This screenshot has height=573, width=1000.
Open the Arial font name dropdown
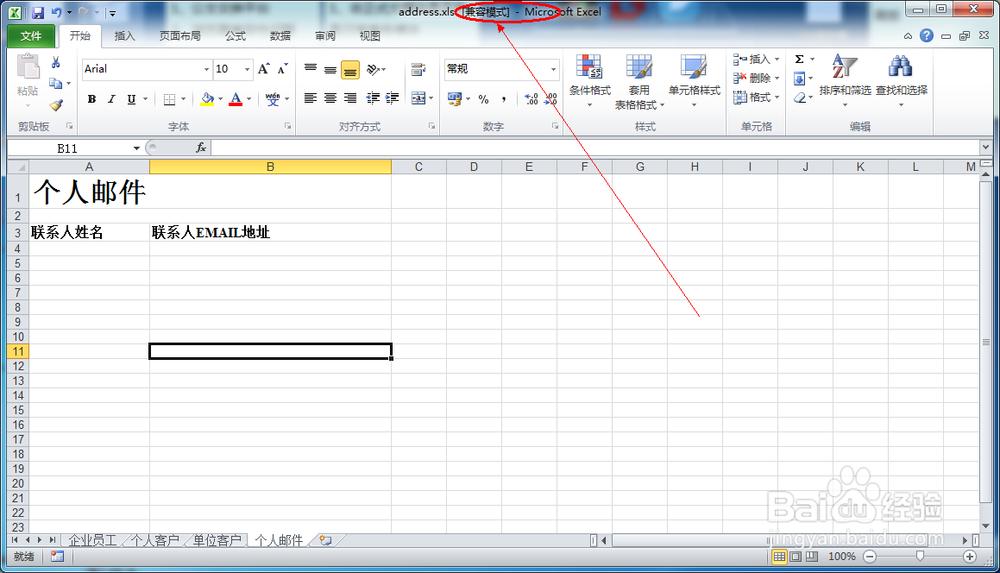tap(207, 69)
